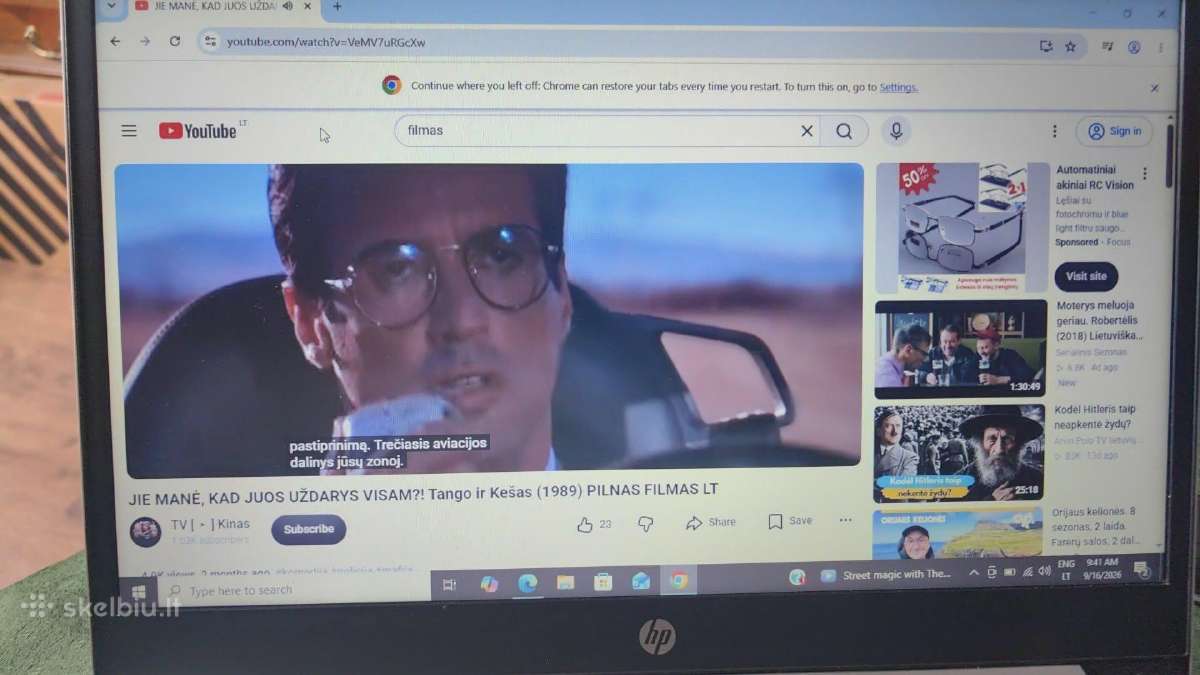Open Mail app from the taskbar
1200x675 pixels.
coord(641,580)
